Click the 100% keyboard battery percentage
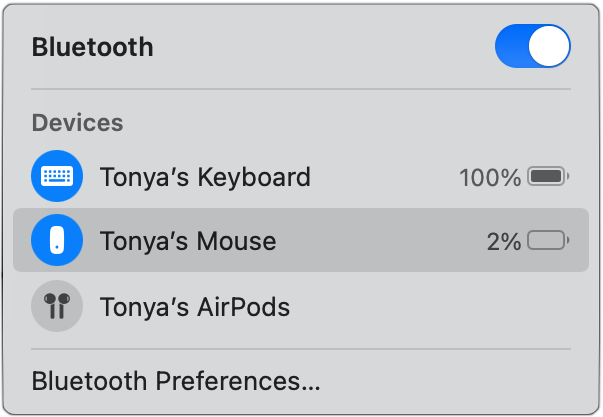 (490, 178)
